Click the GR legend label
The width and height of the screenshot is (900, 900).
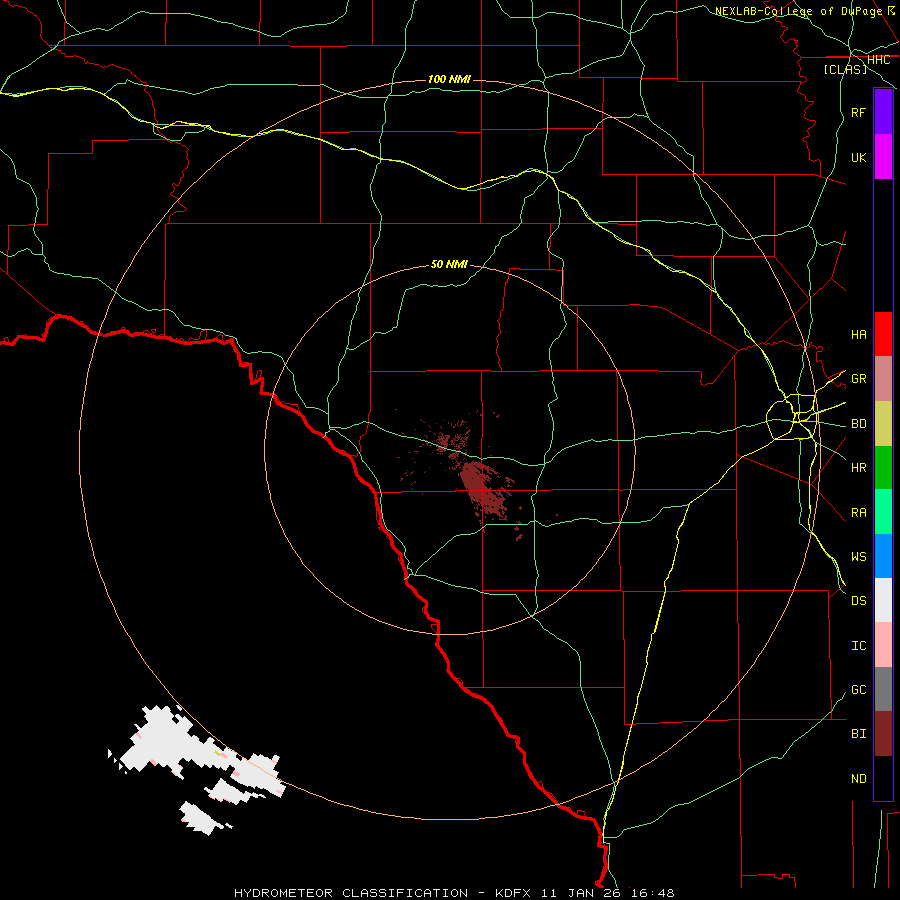click(858, 379)
